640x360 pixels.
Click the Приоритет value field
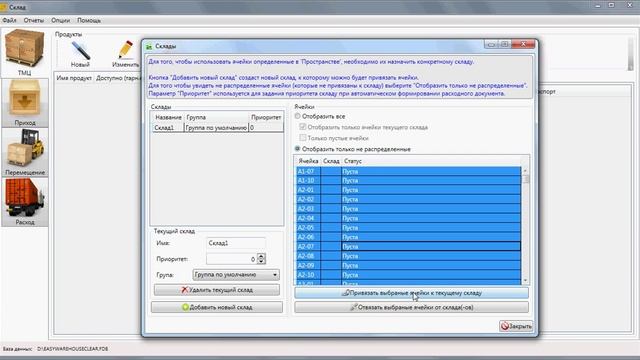pos(232,259)
